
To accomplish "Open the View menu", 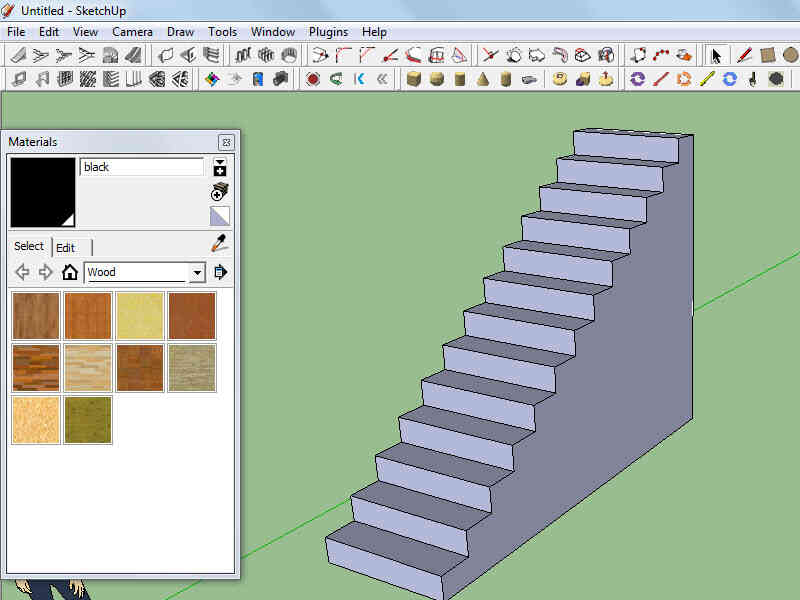I will [85, 32].
